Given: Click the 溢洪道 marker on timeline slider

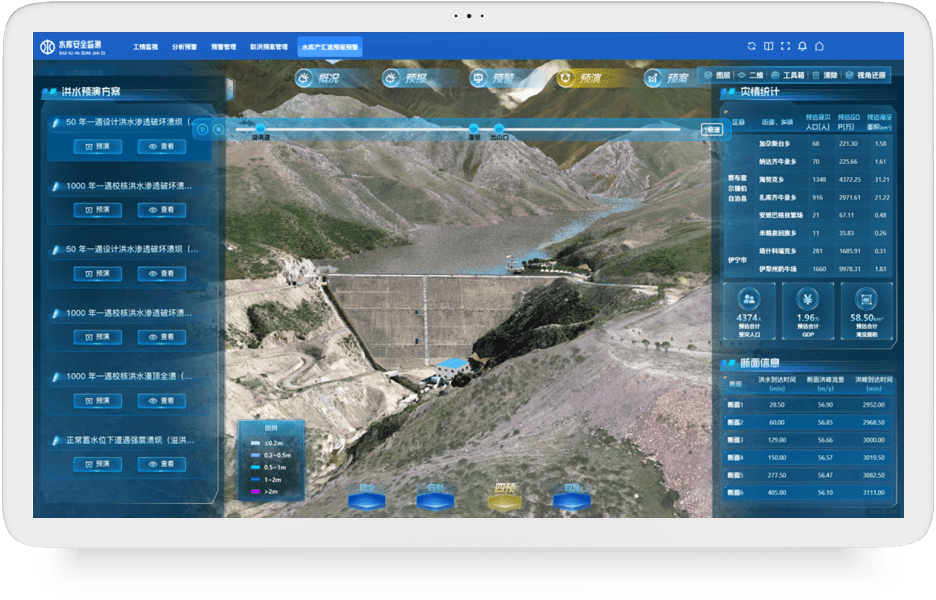Looking at the screenshot, I should [x=260, y=128].
